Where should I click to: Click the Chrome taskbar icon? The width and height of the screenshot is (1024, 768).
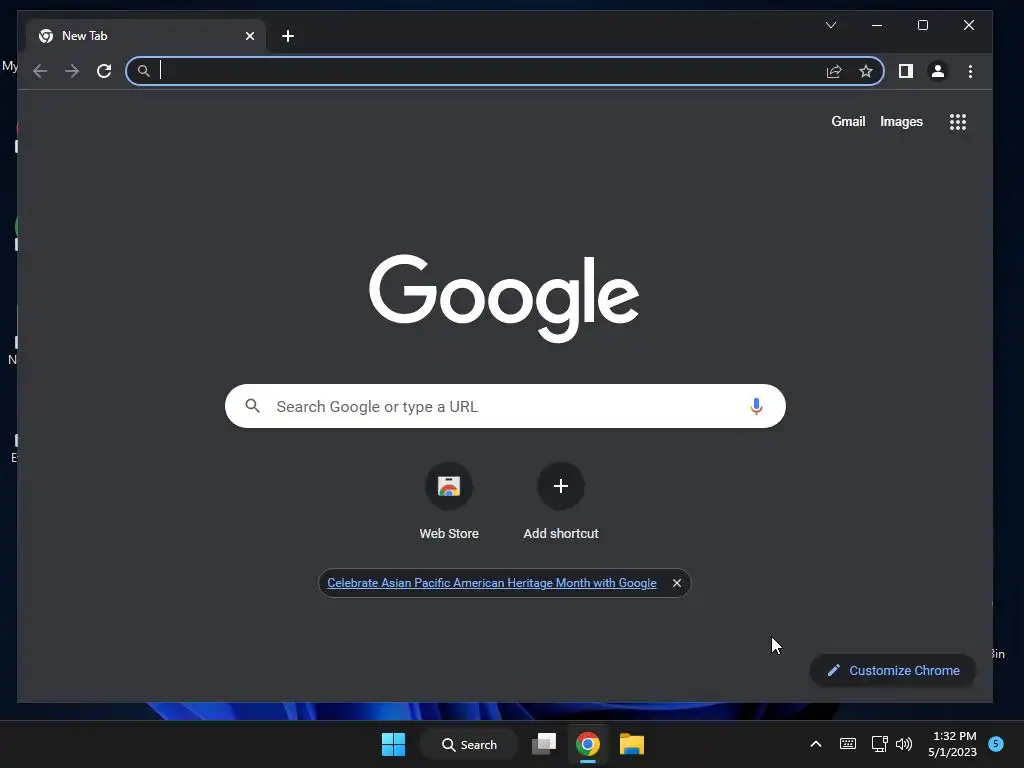(588, 744)
